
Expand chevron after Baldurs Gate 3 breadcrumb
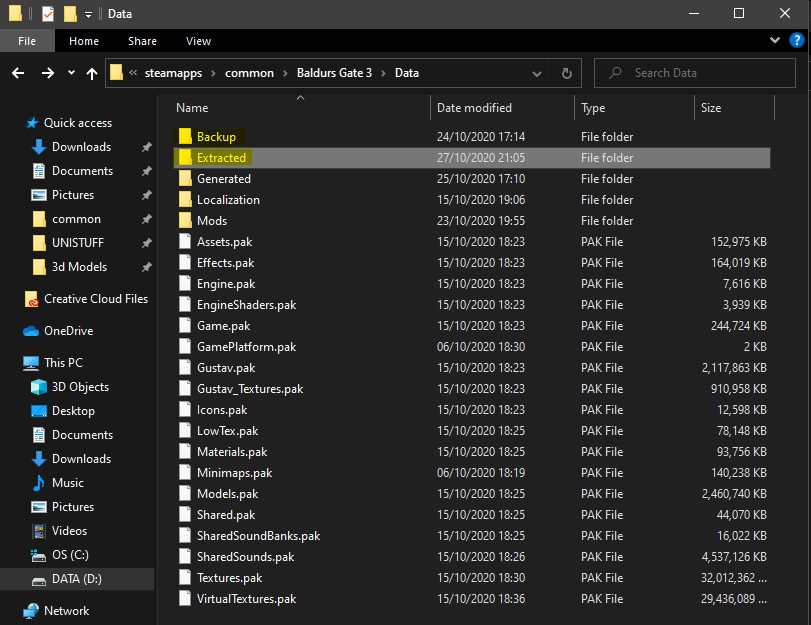click(383, 73)
